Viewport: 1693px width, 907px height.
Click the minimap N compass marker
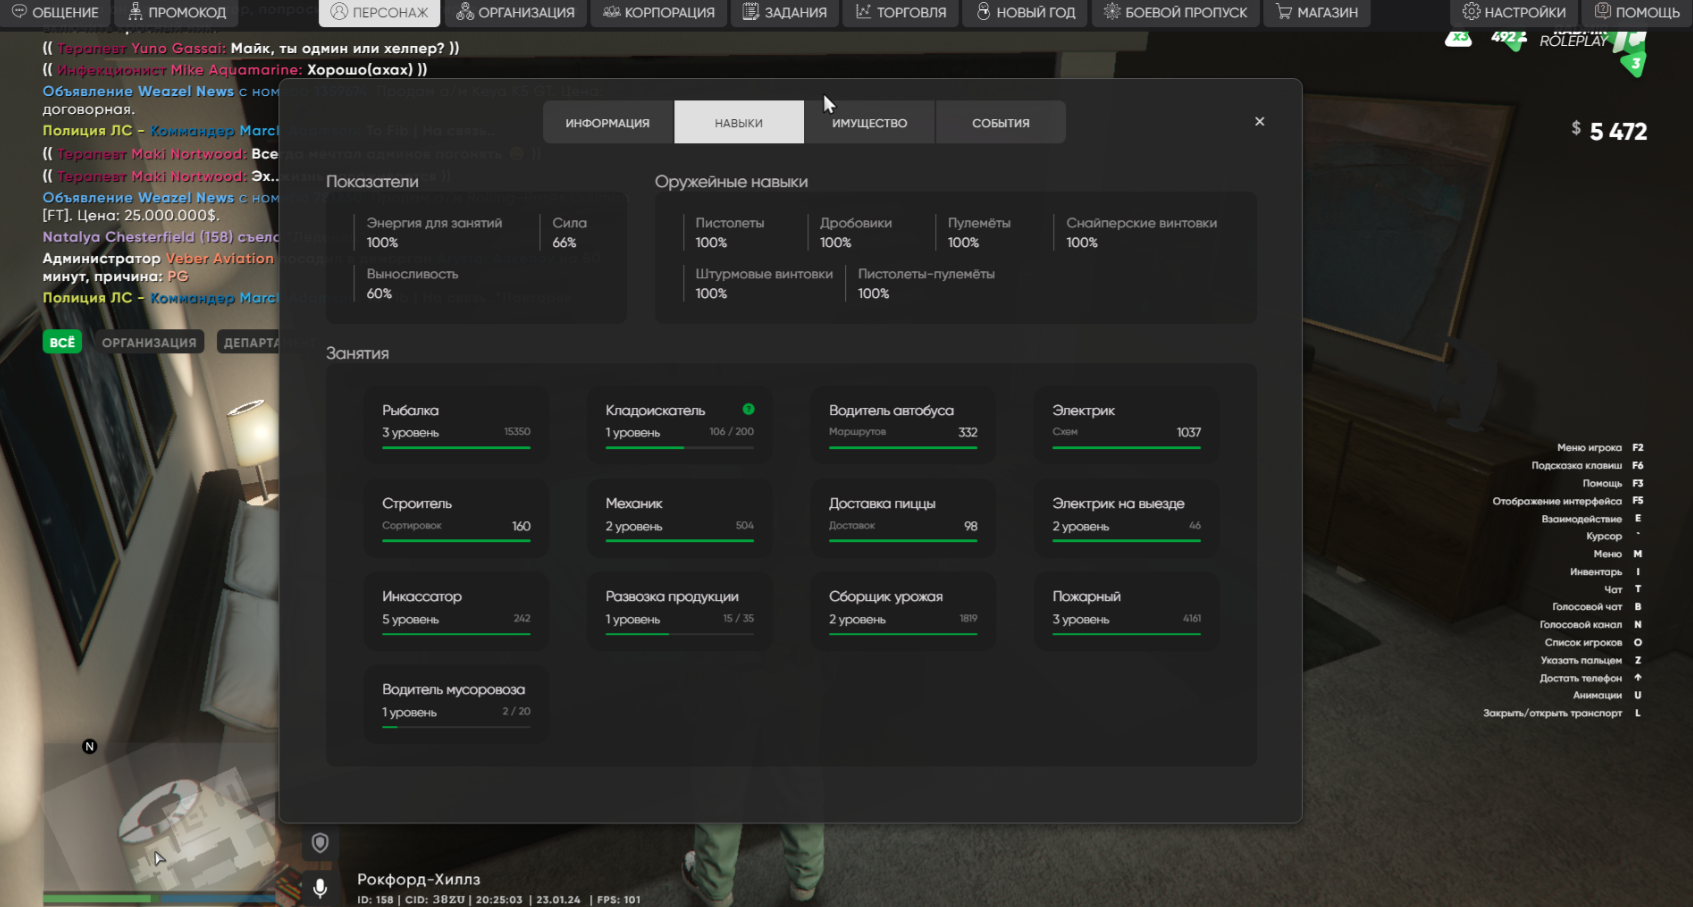coord(89,746)
